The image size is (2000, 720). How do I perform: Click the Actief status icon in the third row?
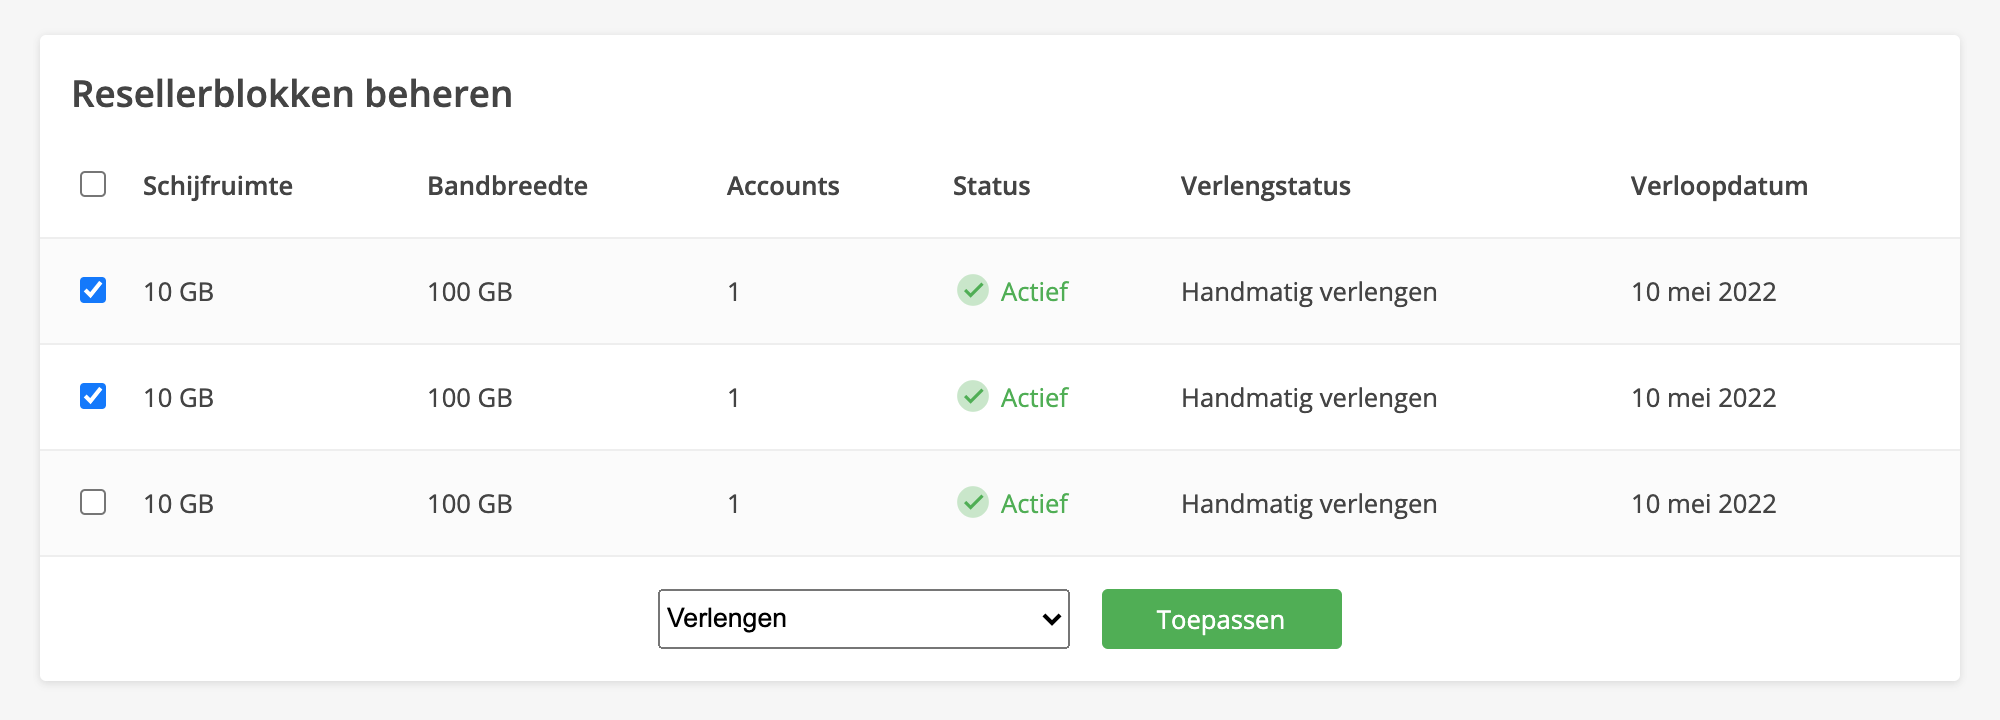(971, 503)
